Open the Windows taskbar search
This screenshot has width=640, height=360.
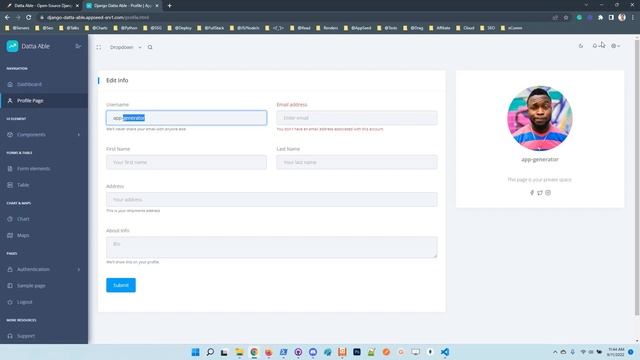[x=210, y=352]
